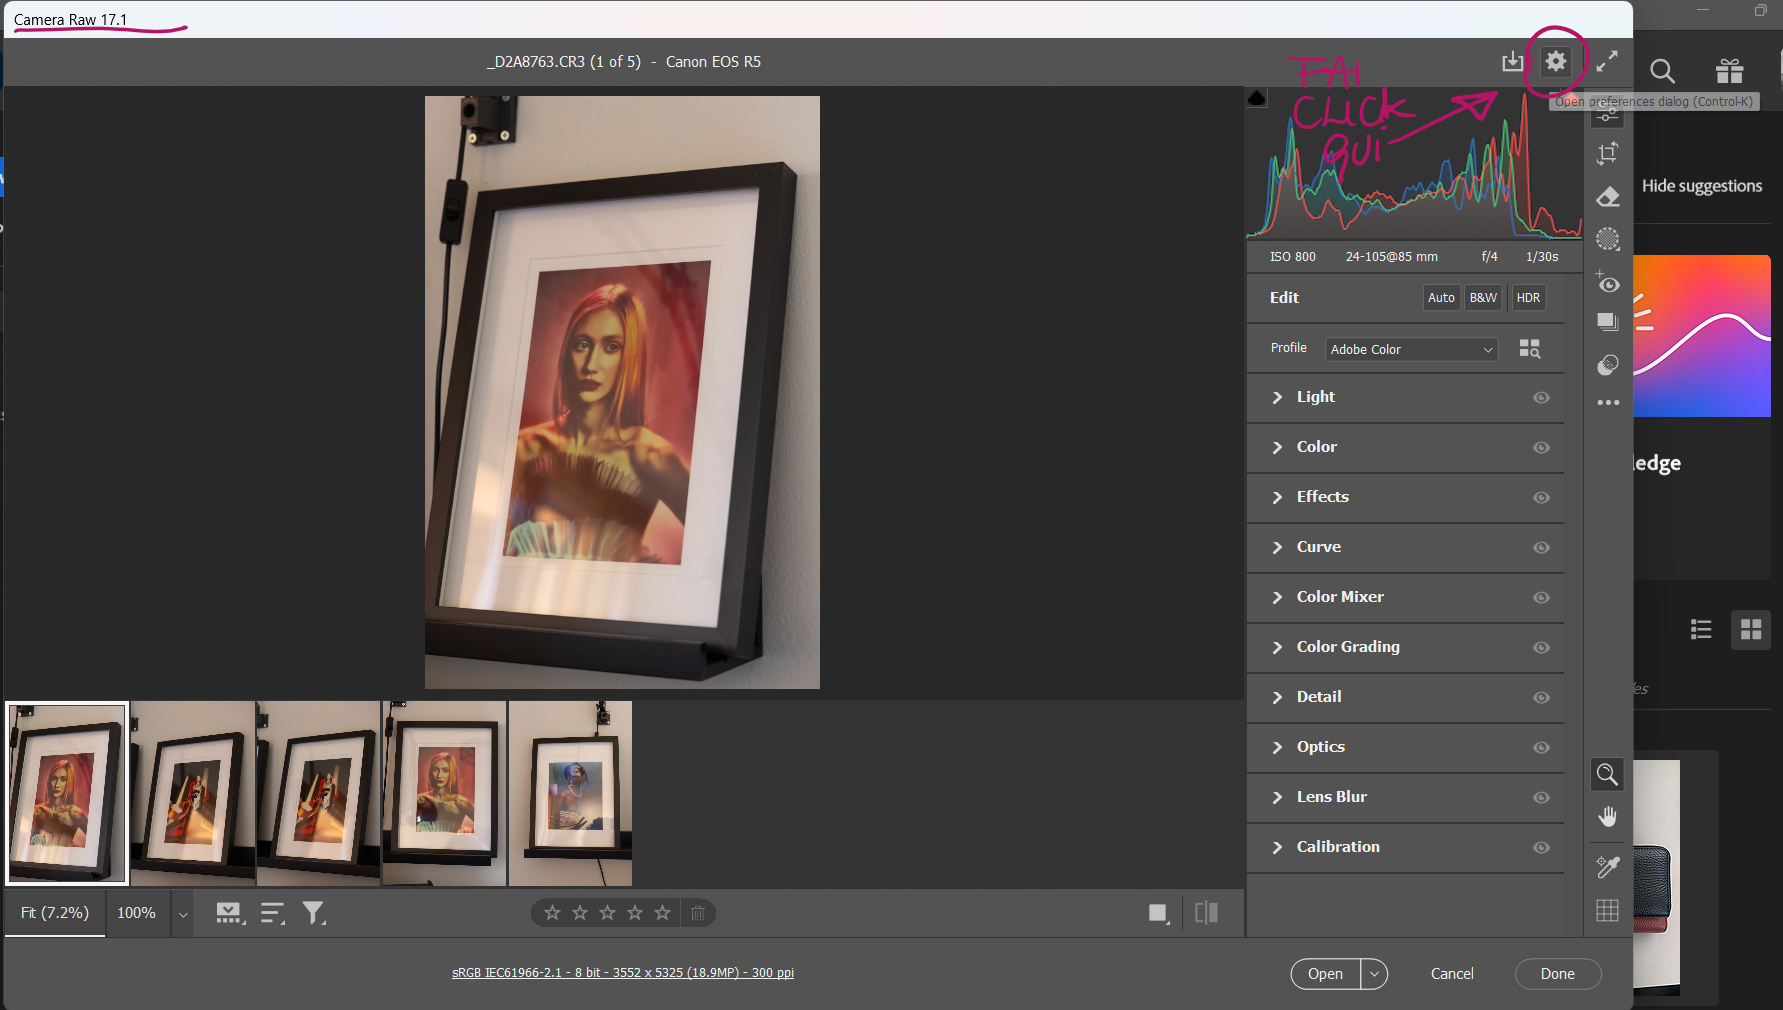This screenshot has width=1783, height=1010.
Task: Toggle visibility of Detail panel edits
Action: (x=1541, y=698)
